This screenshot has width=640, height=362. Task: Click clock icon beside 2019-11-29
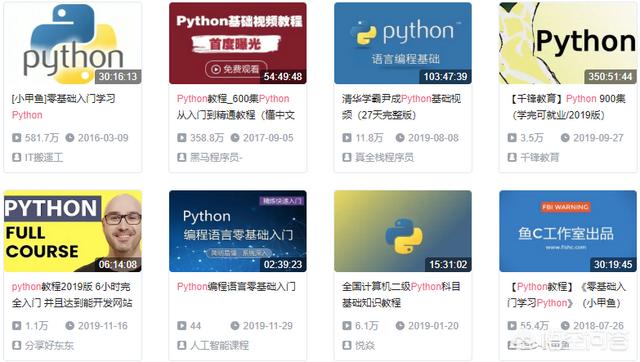point(235,326)
